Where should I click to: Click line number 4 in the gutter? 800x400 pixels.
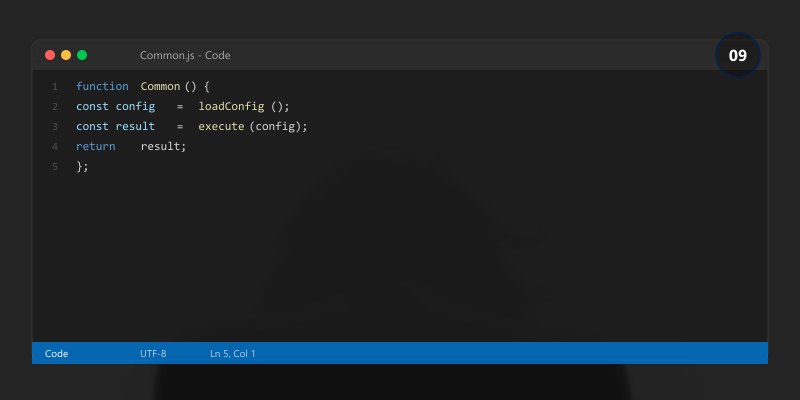pyautogui.click(x=55, y=147)
